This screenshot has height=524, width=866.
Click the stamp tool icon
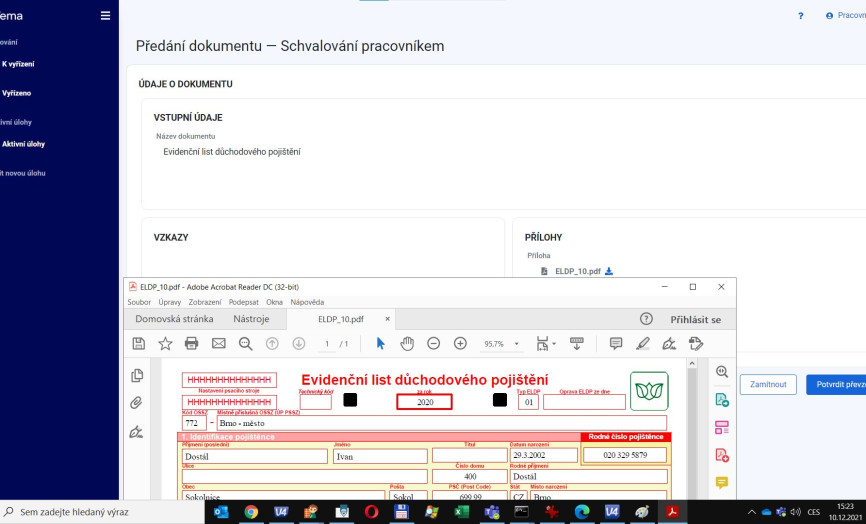[696, 343]
